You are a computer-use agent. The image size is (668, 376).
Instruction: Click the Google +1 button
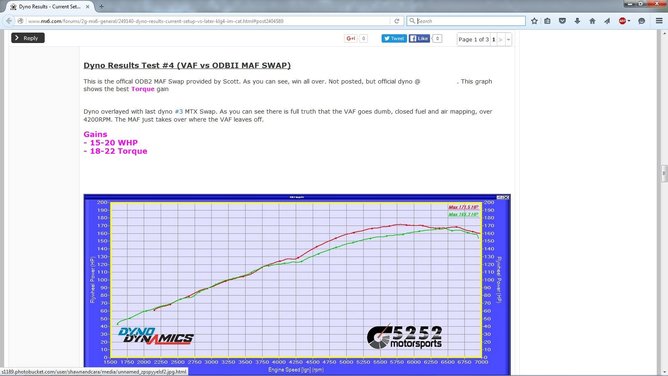coord(351,38)
